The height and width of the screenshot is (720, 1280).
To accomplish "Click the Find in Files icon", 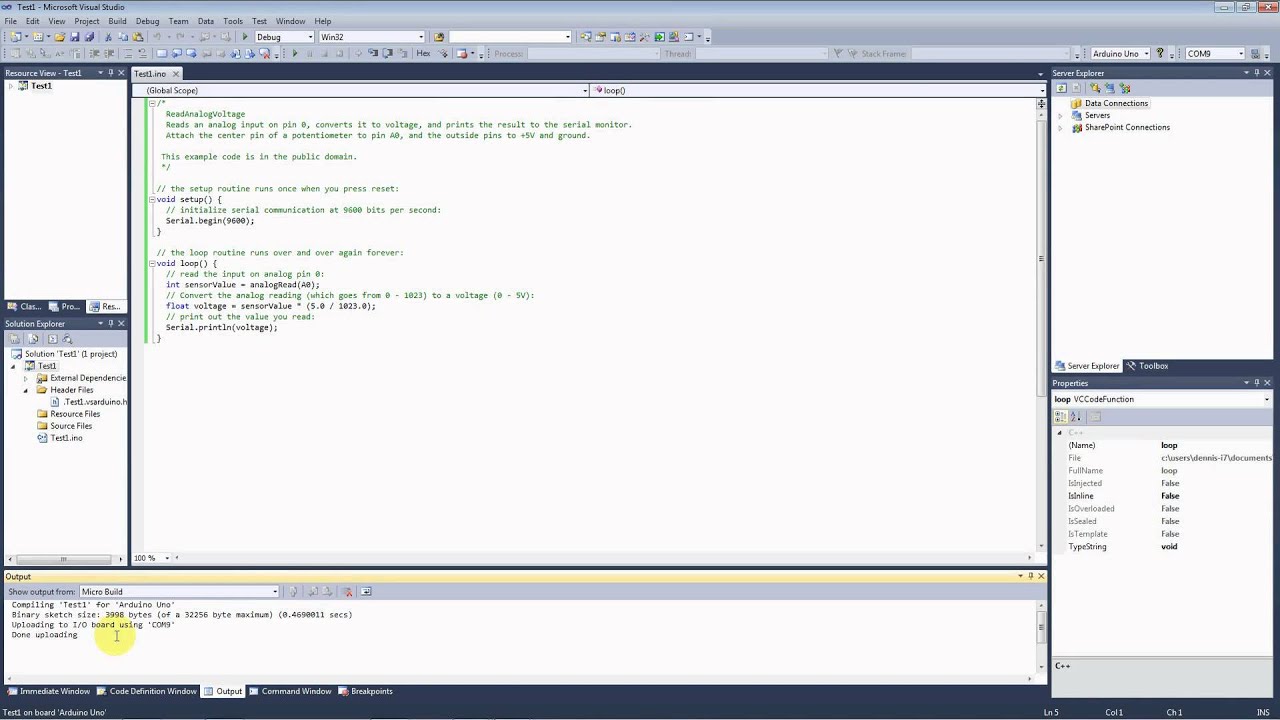I will tap(438, 37).
